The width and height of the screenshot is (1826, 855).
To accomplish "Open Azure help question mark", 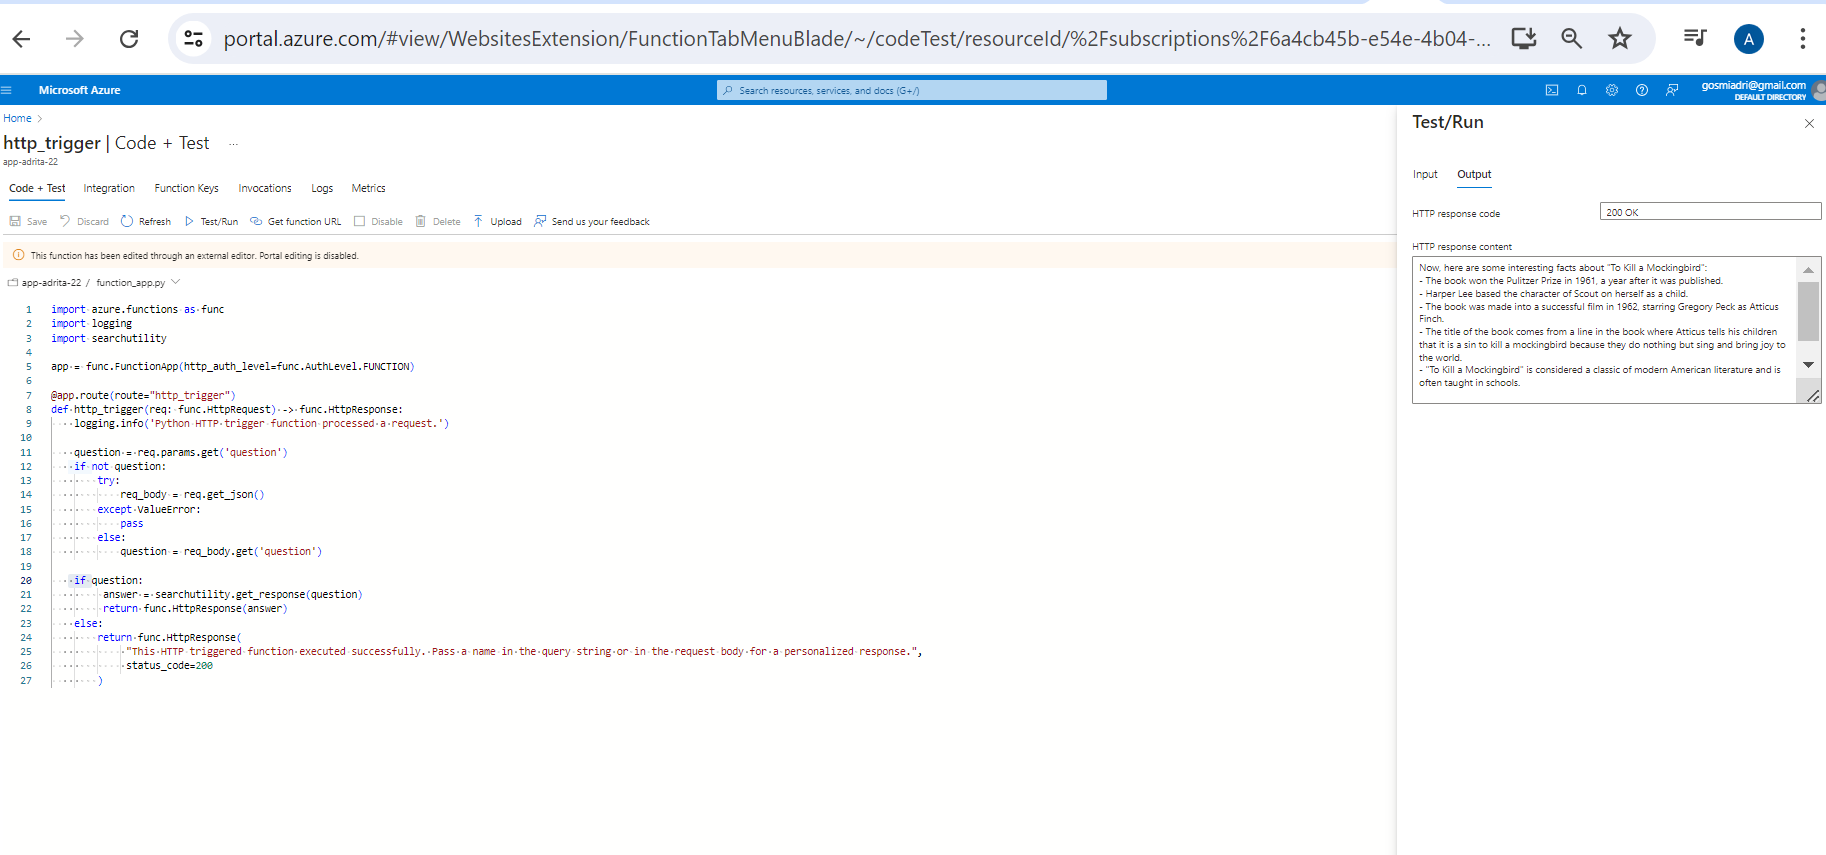I will 1642,90.
